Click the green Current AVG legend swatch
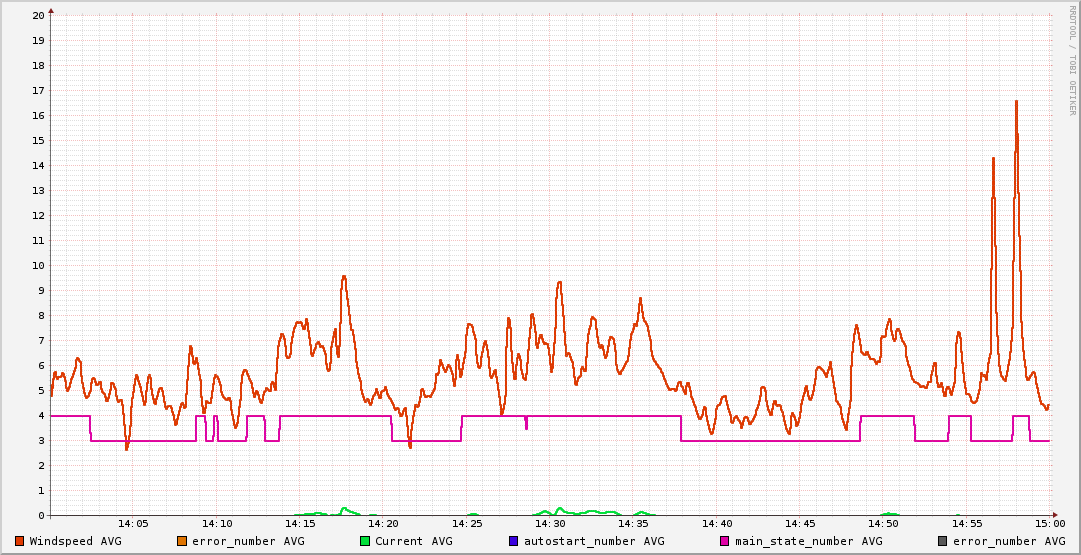Screen dimensions: 1081x555 pyautogui.click(x=365, y=541)
